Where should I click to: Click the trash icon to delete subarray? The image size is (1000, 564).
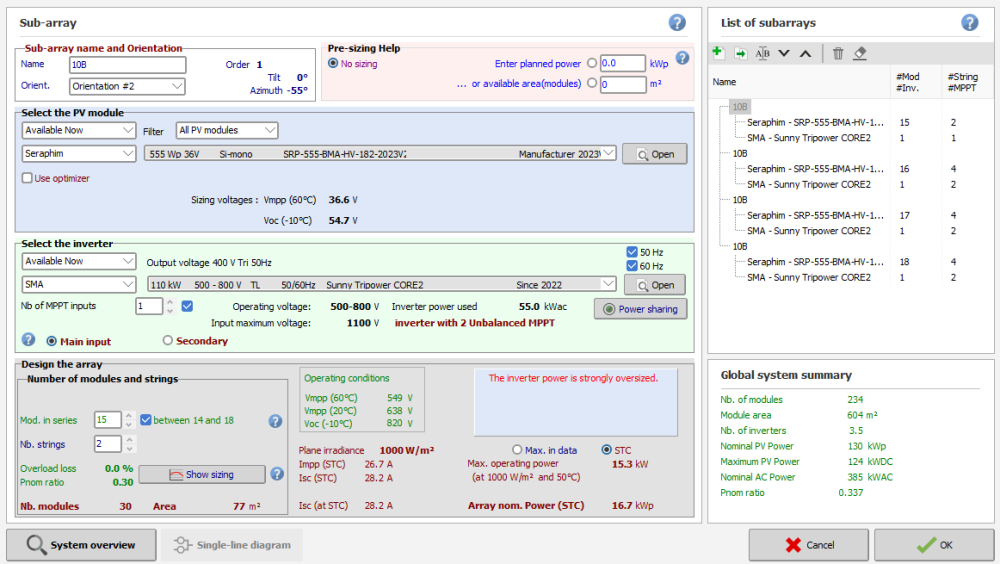point(838,53)
